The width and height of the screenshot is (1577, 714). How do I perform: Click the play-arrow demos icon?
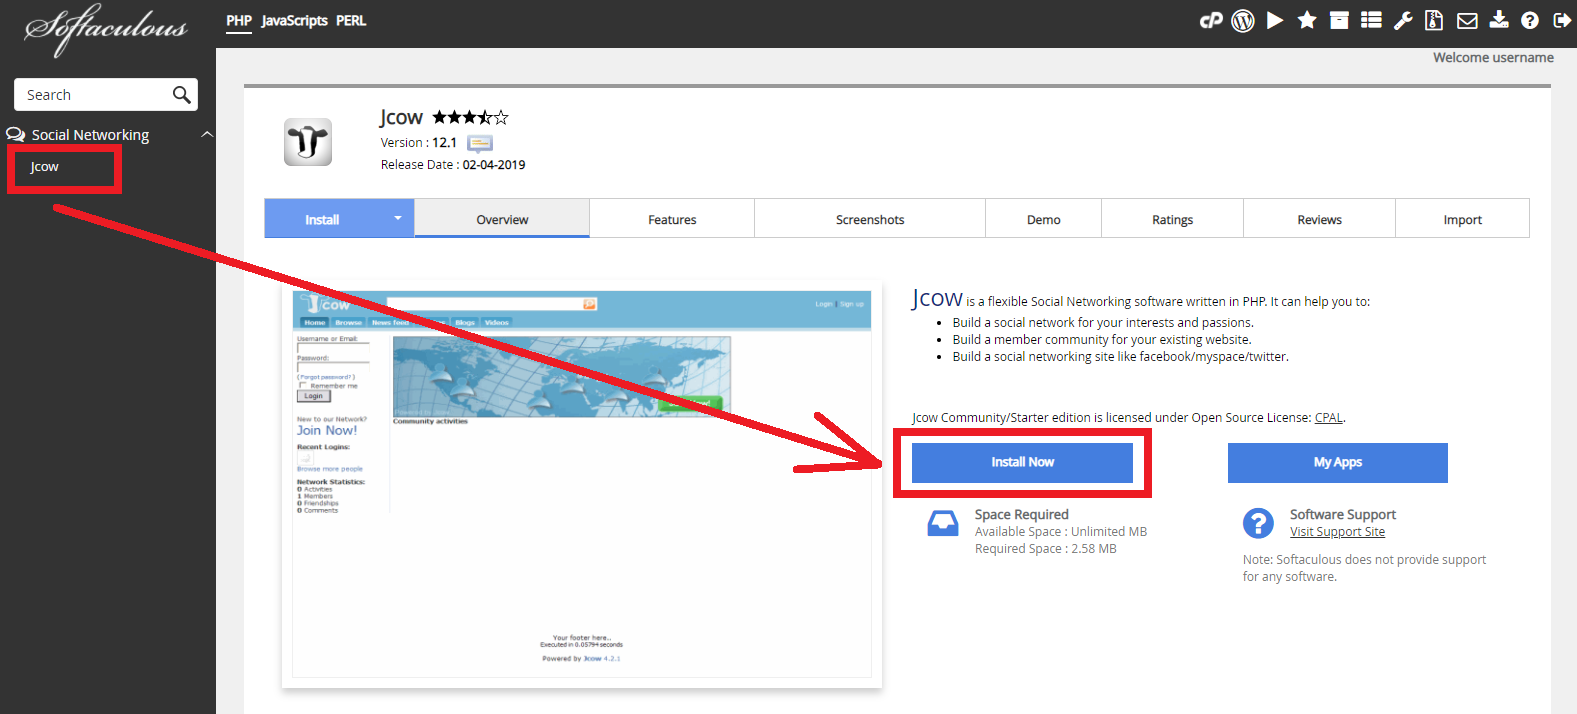(x=1275, y=20)
